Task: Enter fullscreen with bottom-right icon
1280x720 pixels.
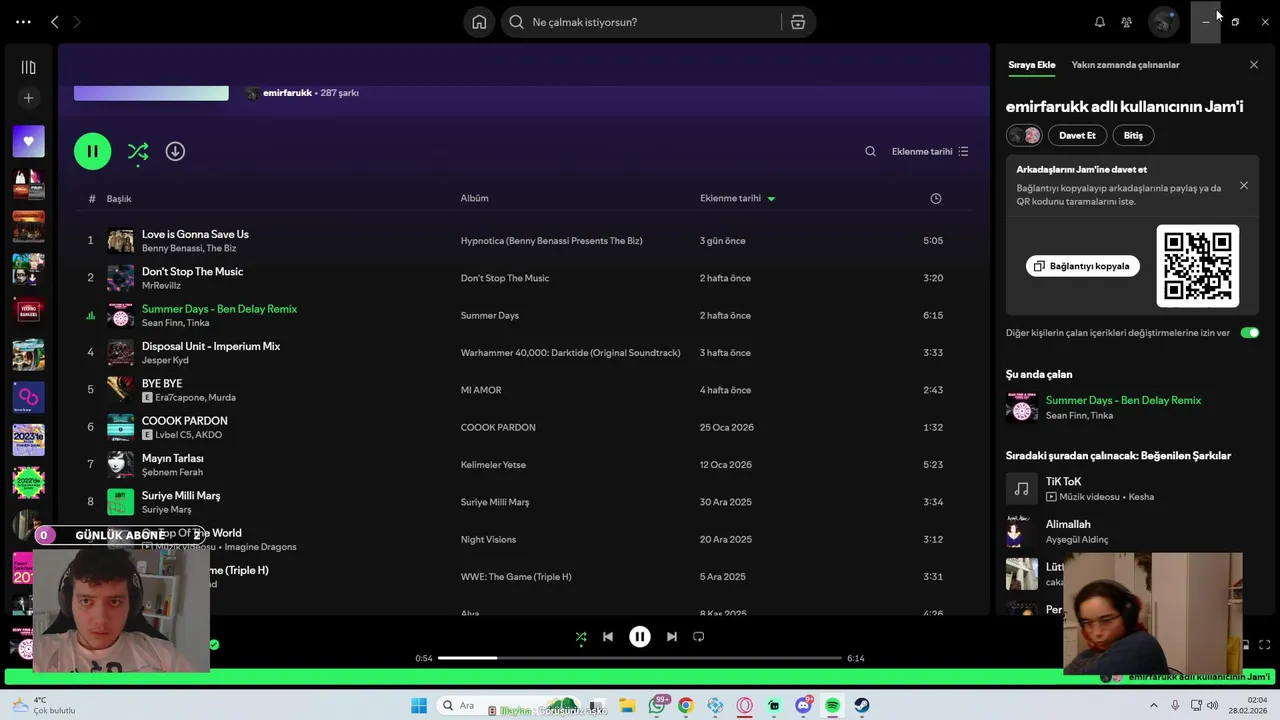Action: (x=1264, y=645)
